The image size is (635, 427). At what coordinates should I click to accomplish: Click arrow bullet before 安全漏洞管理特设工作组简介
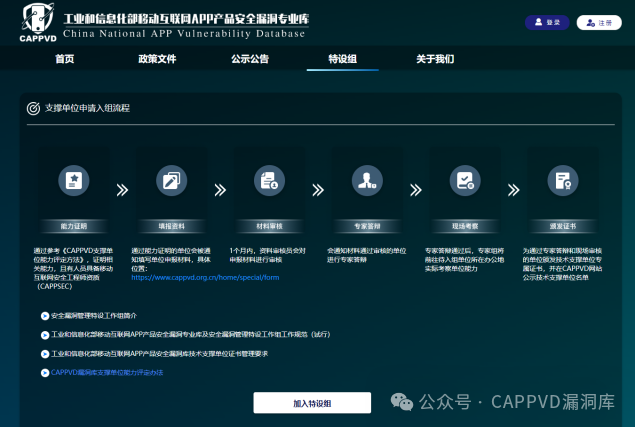(x=45, y=316)
